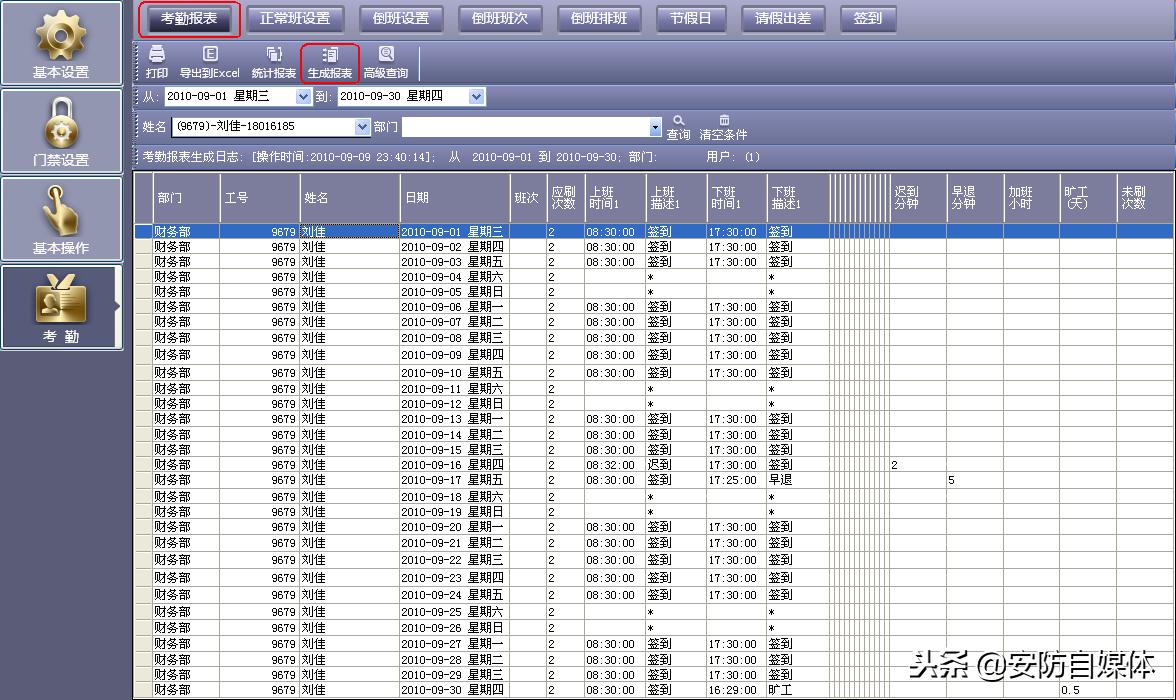
Task: Click the 导出到Excel export icon
Action: tap(206, 62)
